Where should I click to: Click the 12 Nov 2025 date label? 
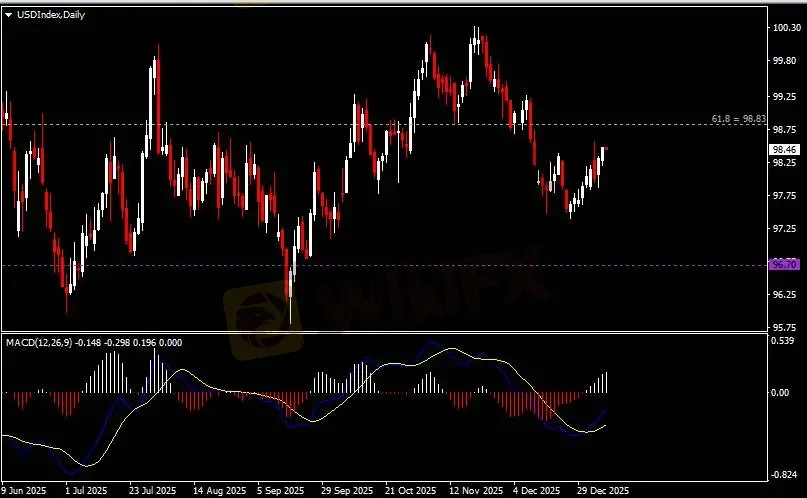tap(475, 491)
